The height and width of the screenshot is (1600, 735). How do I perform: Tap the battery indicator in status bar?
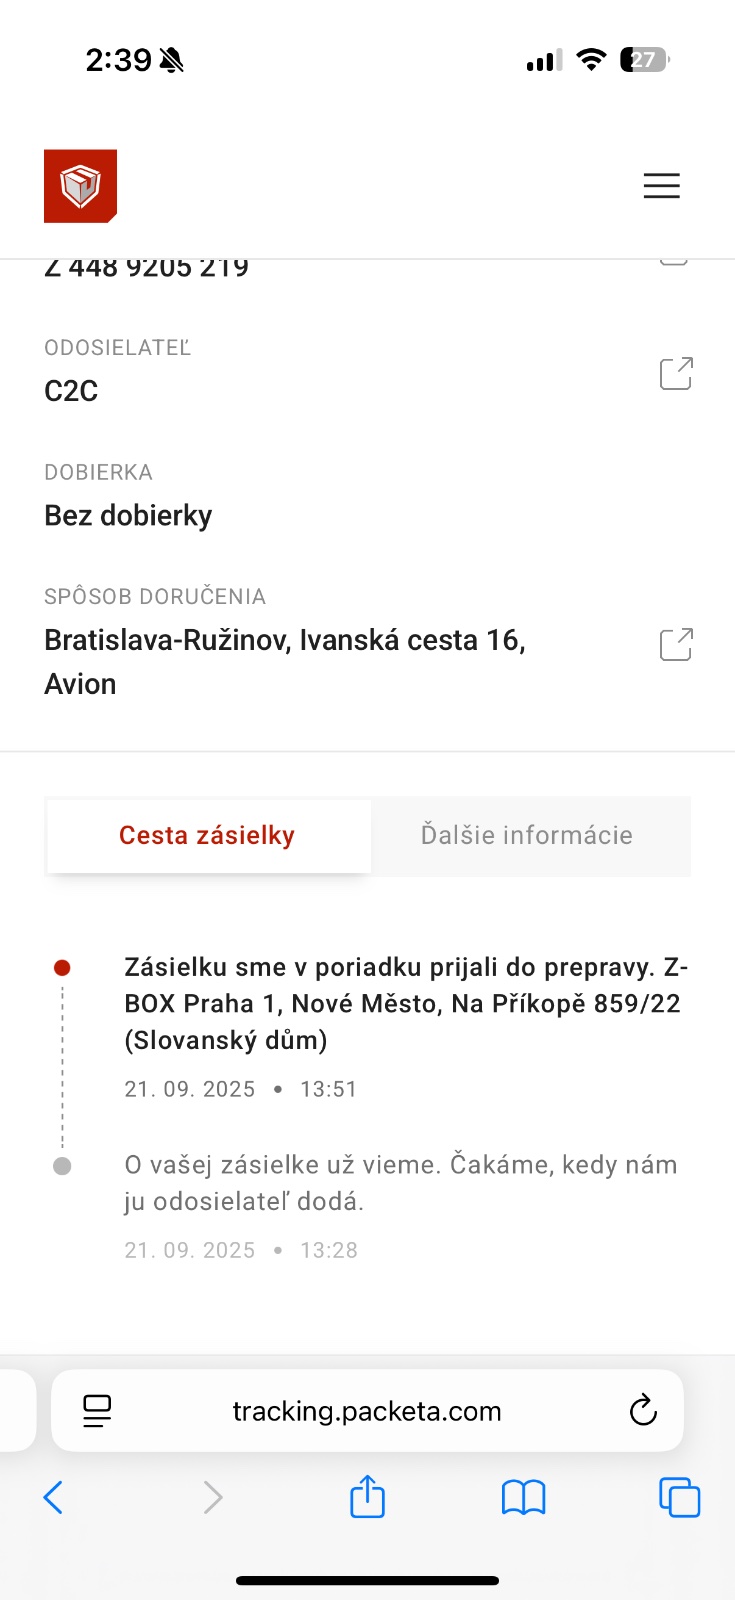pyautogui.click(x=644, y=60)
